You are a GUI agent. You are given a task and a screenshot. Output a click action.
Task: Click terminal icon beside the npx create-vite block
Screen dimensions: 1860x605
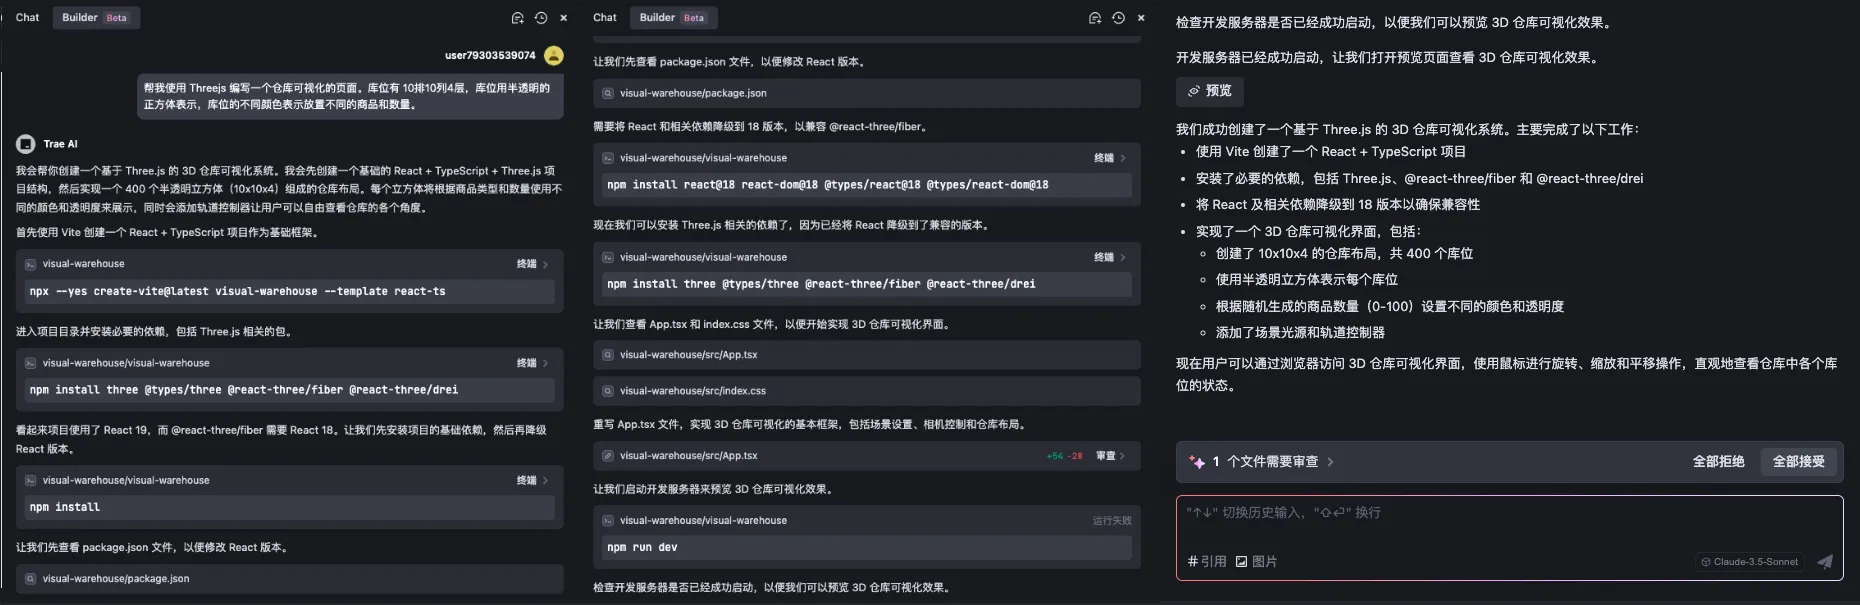click(x=31, y=264)
